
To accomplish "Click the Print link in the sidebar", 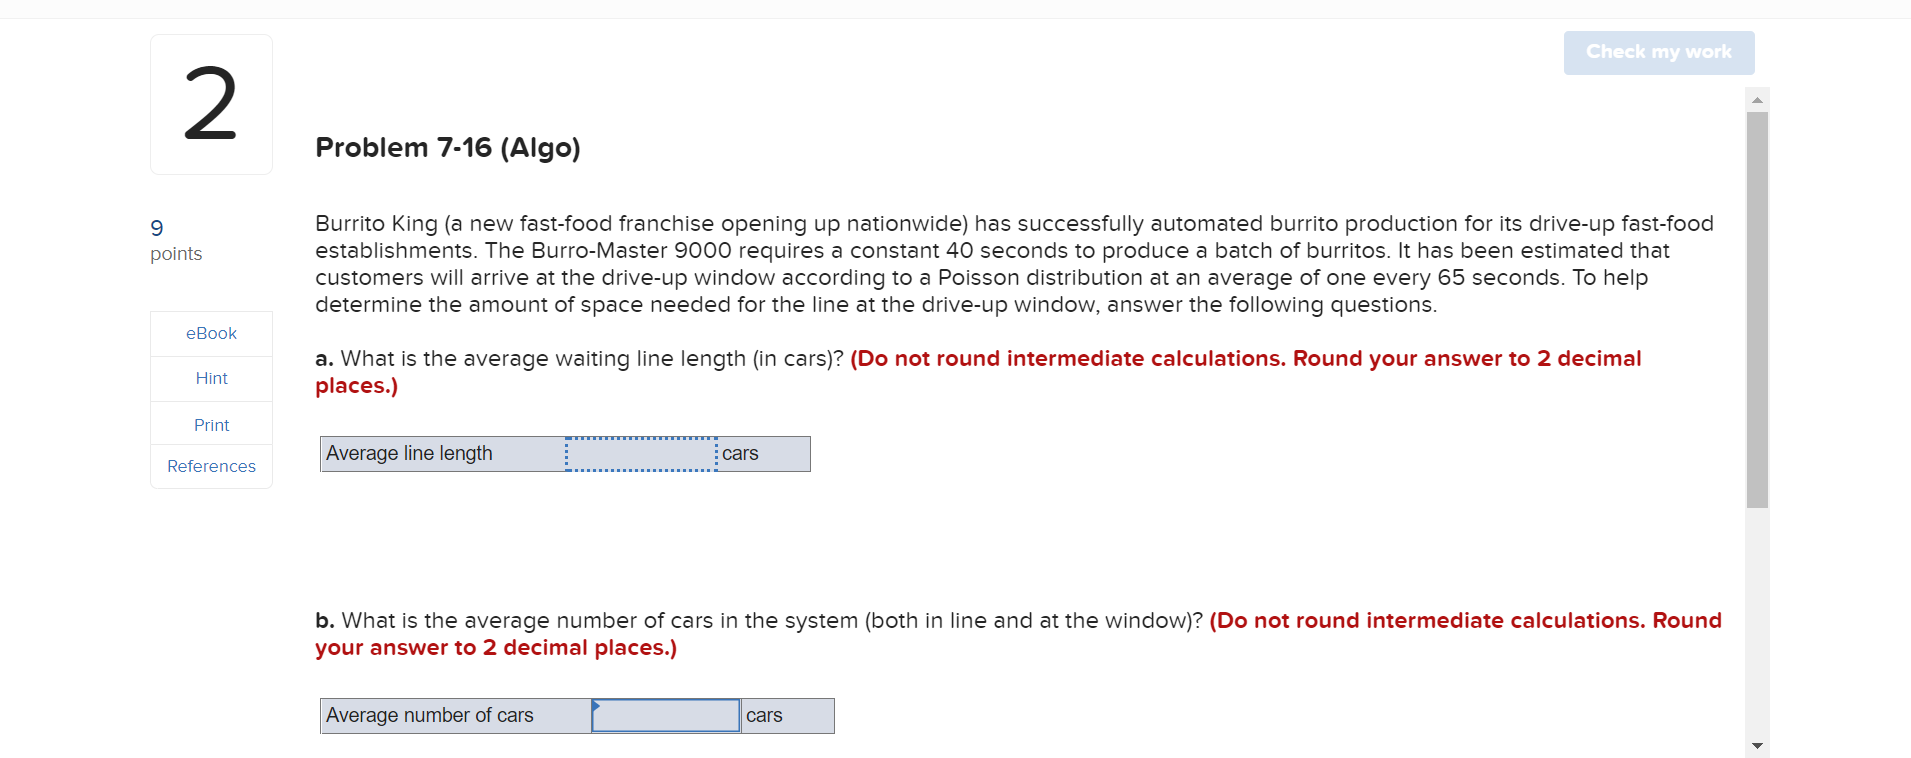I will (x=210, y=424).
